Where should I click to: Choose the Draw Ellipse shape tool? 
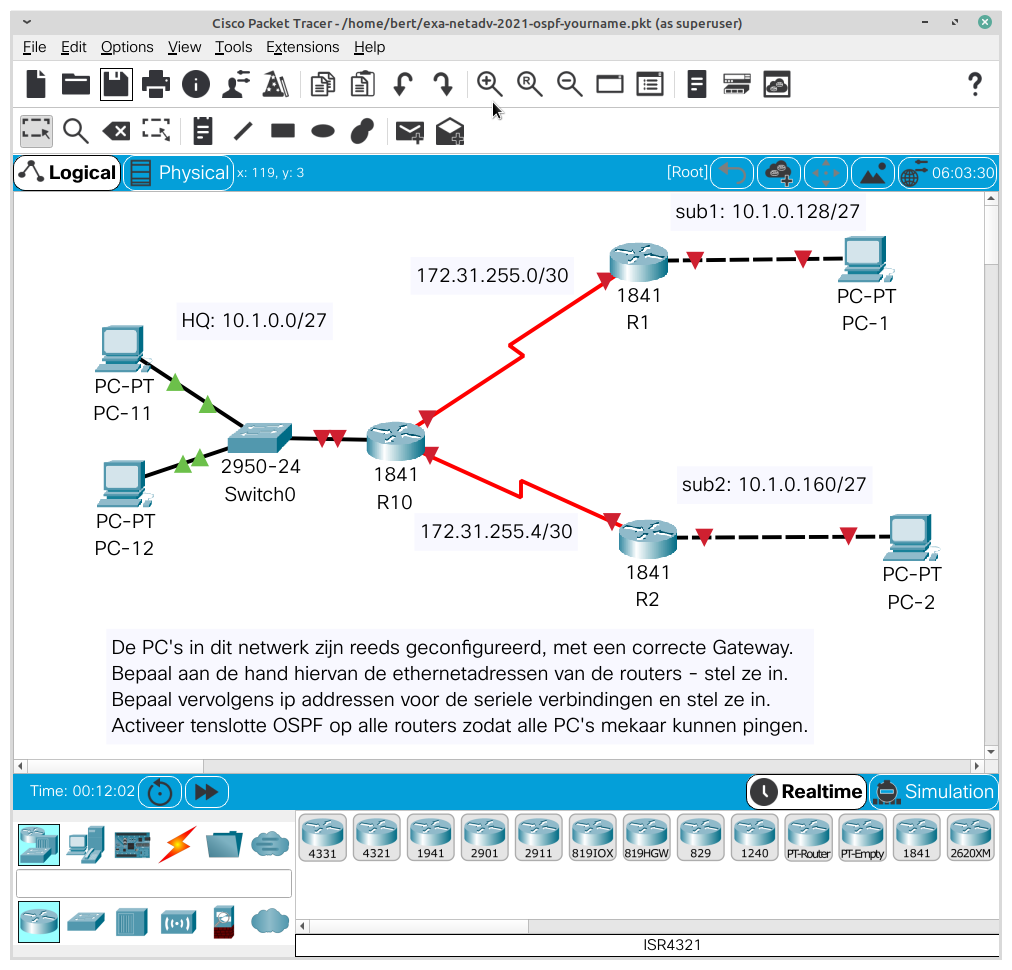(x=320, y=131)
